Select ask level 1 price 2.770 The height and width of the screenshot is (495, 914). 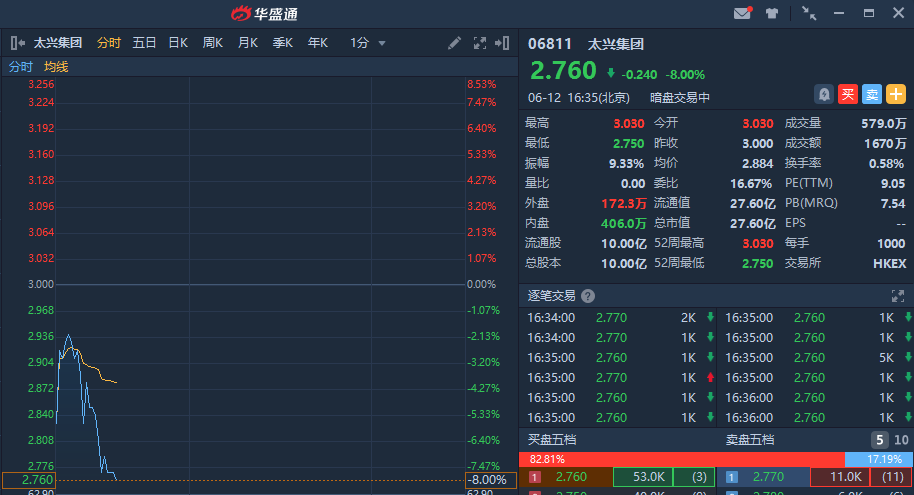(768, 476)
